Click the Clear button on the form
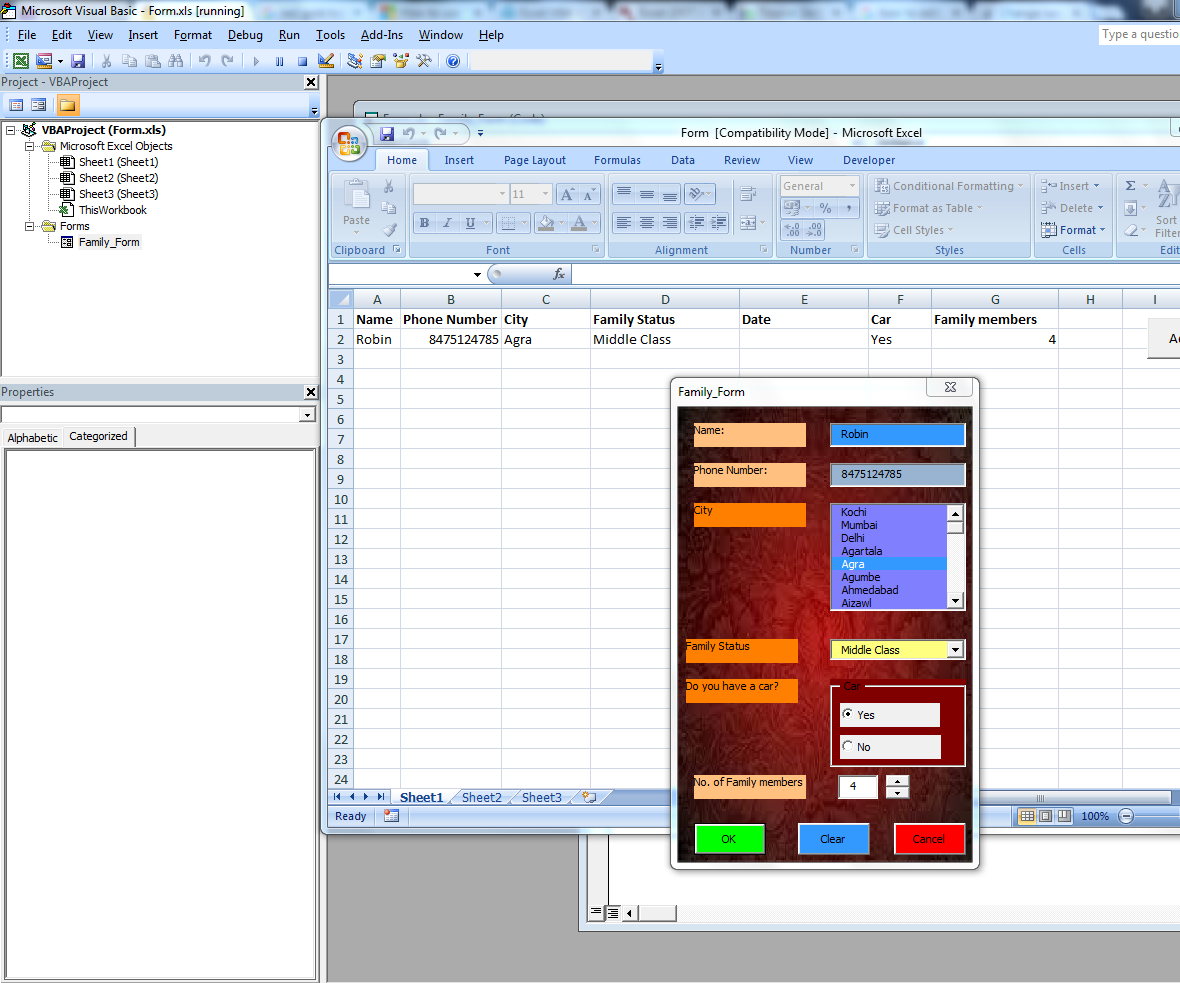1180x983 pixels. point(833,839)
